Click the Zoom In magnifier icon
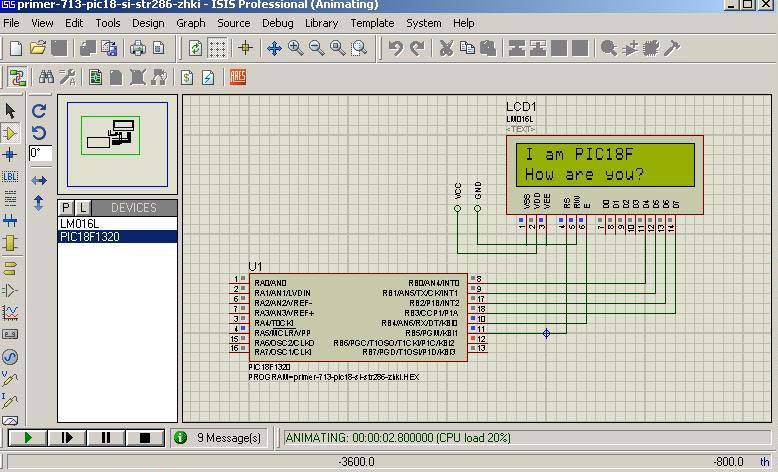778x472 pixels. tap(296, 48)
